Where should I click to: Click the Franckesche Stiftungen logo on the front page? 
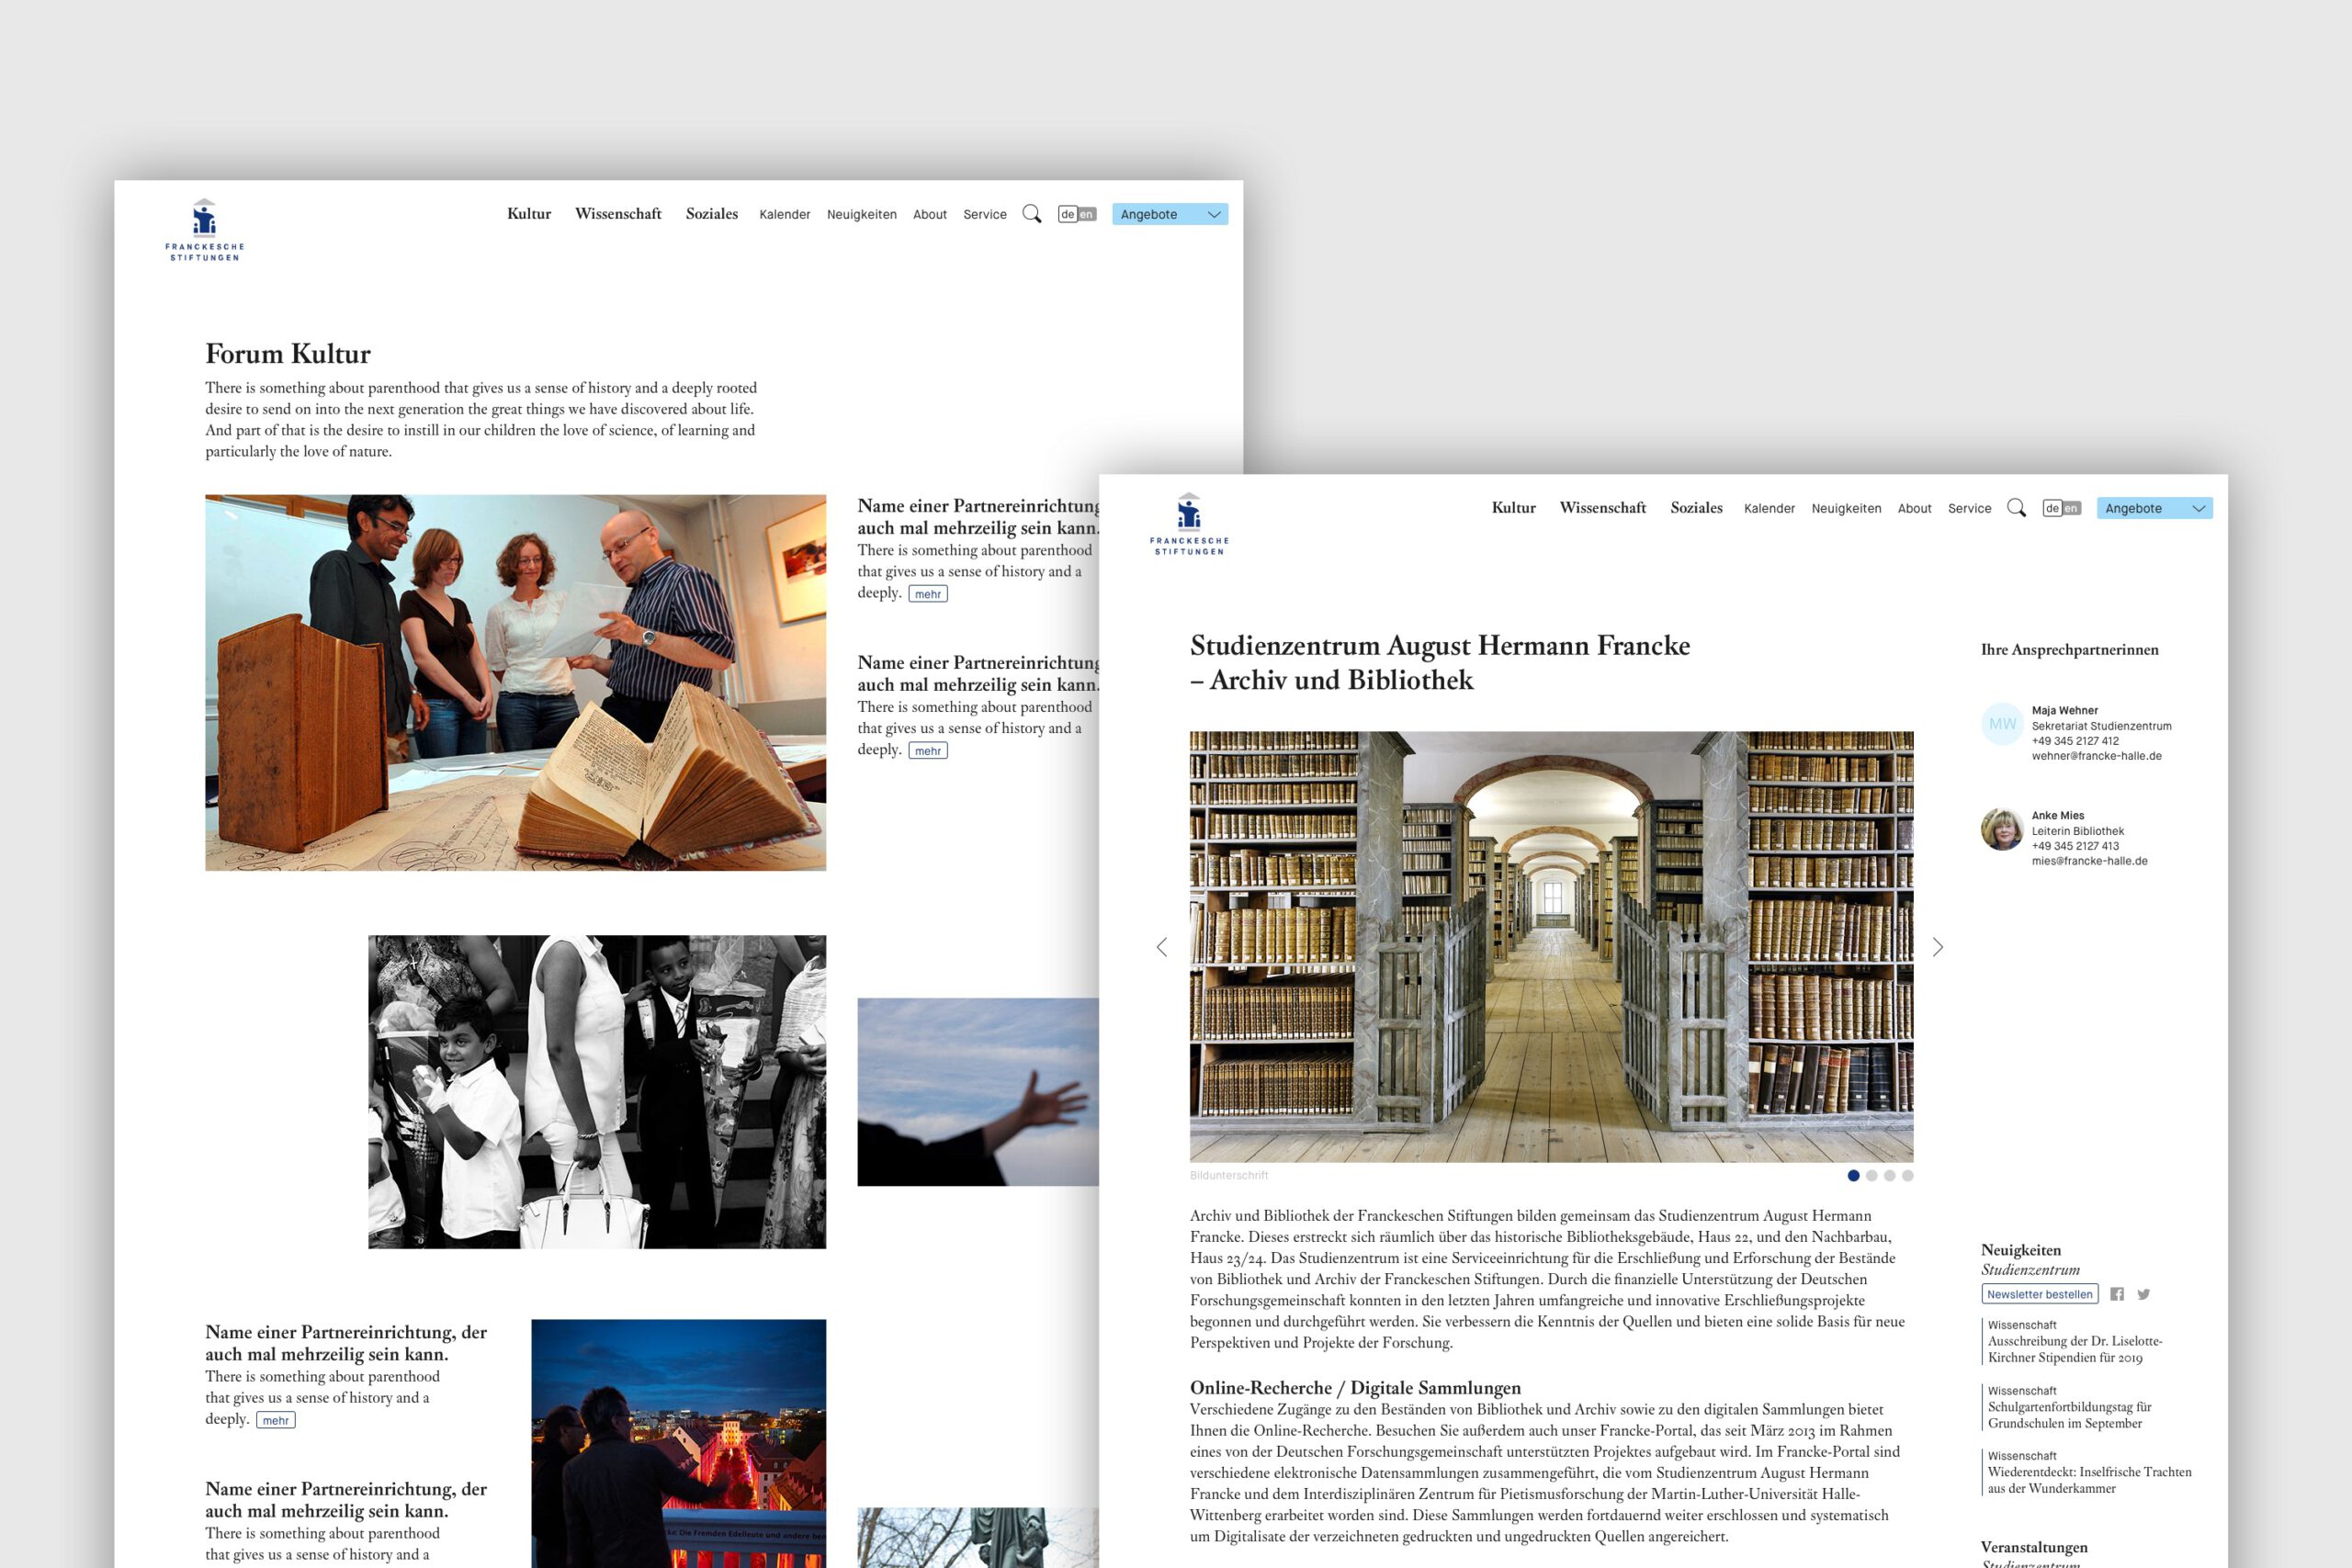pos(1189,524)
